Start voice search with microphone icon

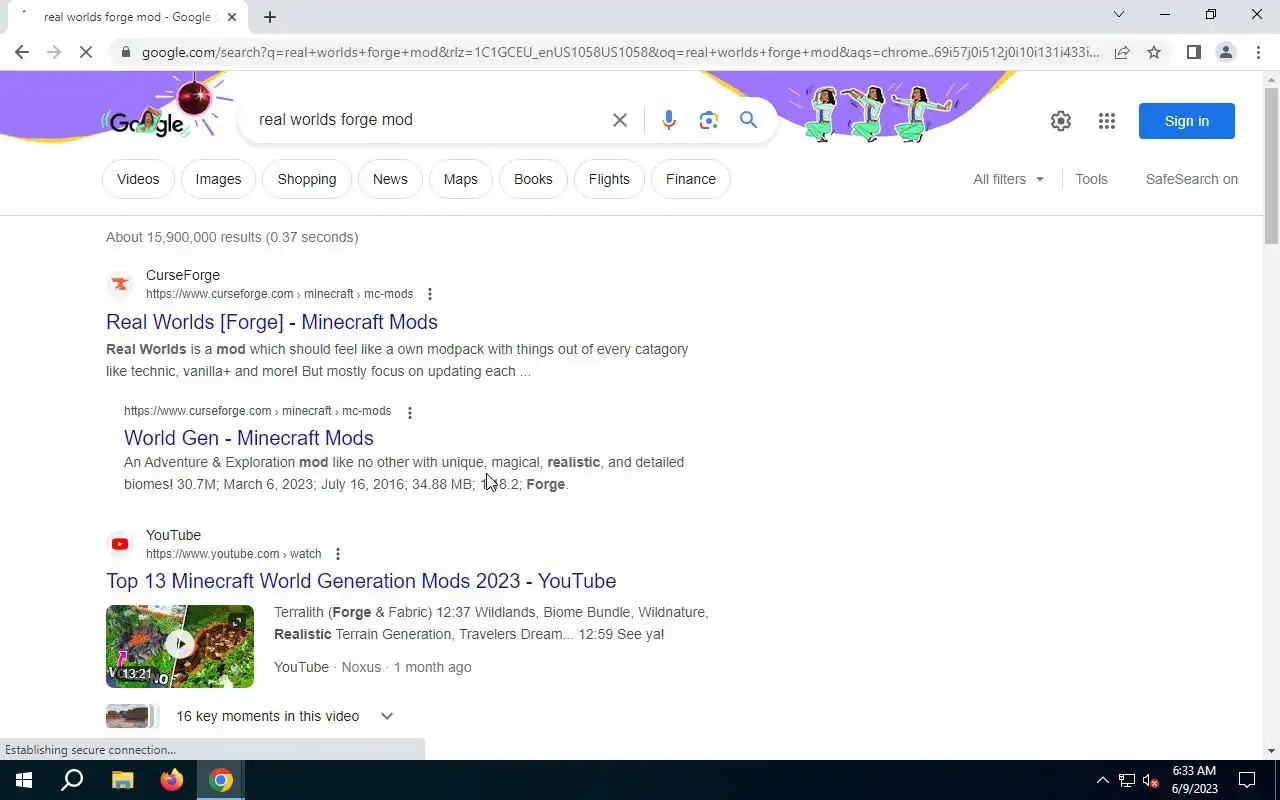(669, 120)
